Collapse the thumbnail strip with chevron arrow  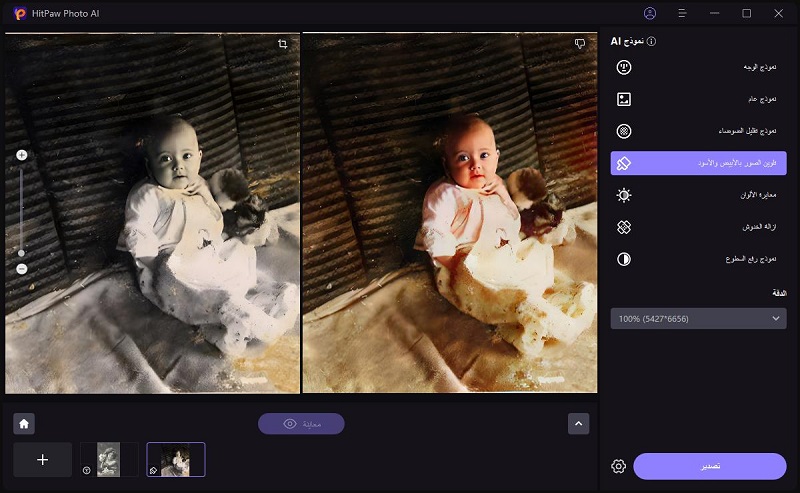click(578, 424)
